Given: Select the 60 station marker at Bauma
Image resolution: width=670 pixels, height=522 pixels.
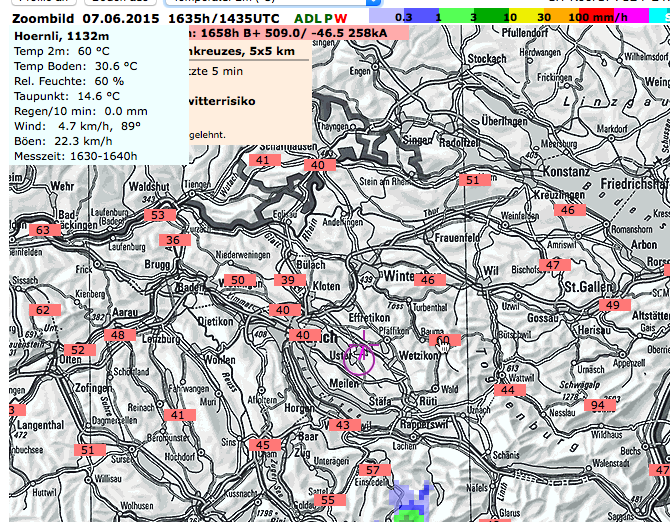Looking at the screenshot, I should coord(445,340).
